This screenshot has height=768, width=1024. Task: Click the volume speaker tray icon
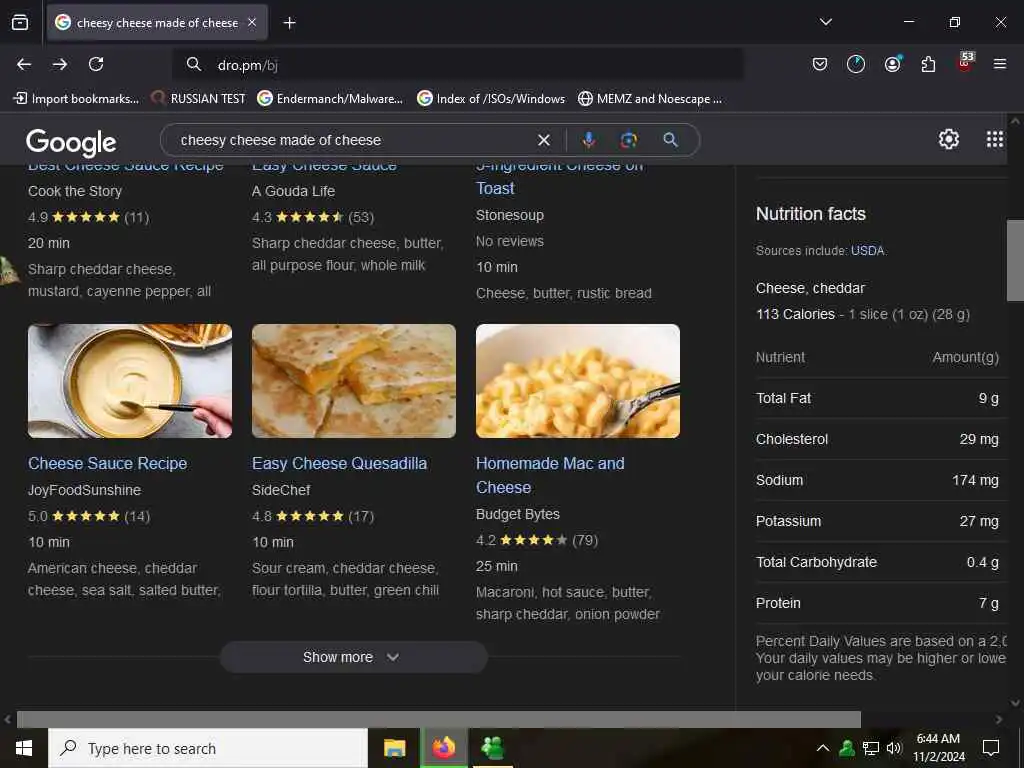coord(894,748)
